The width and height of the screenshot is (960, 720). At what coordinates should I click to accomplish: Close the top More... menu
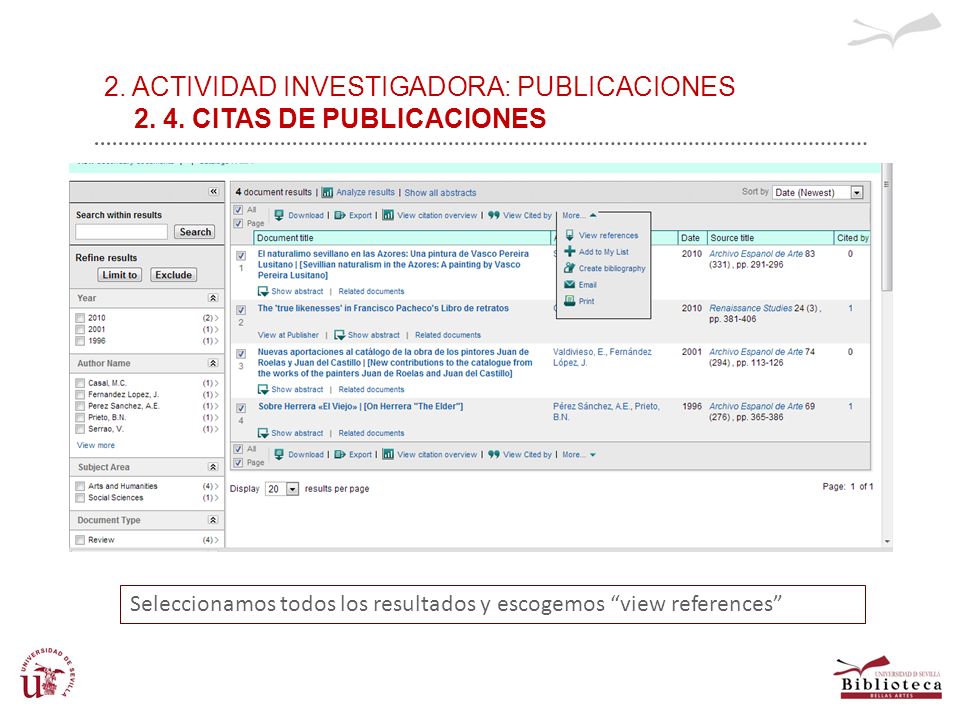pyautogui.click(x=579, y=216)
